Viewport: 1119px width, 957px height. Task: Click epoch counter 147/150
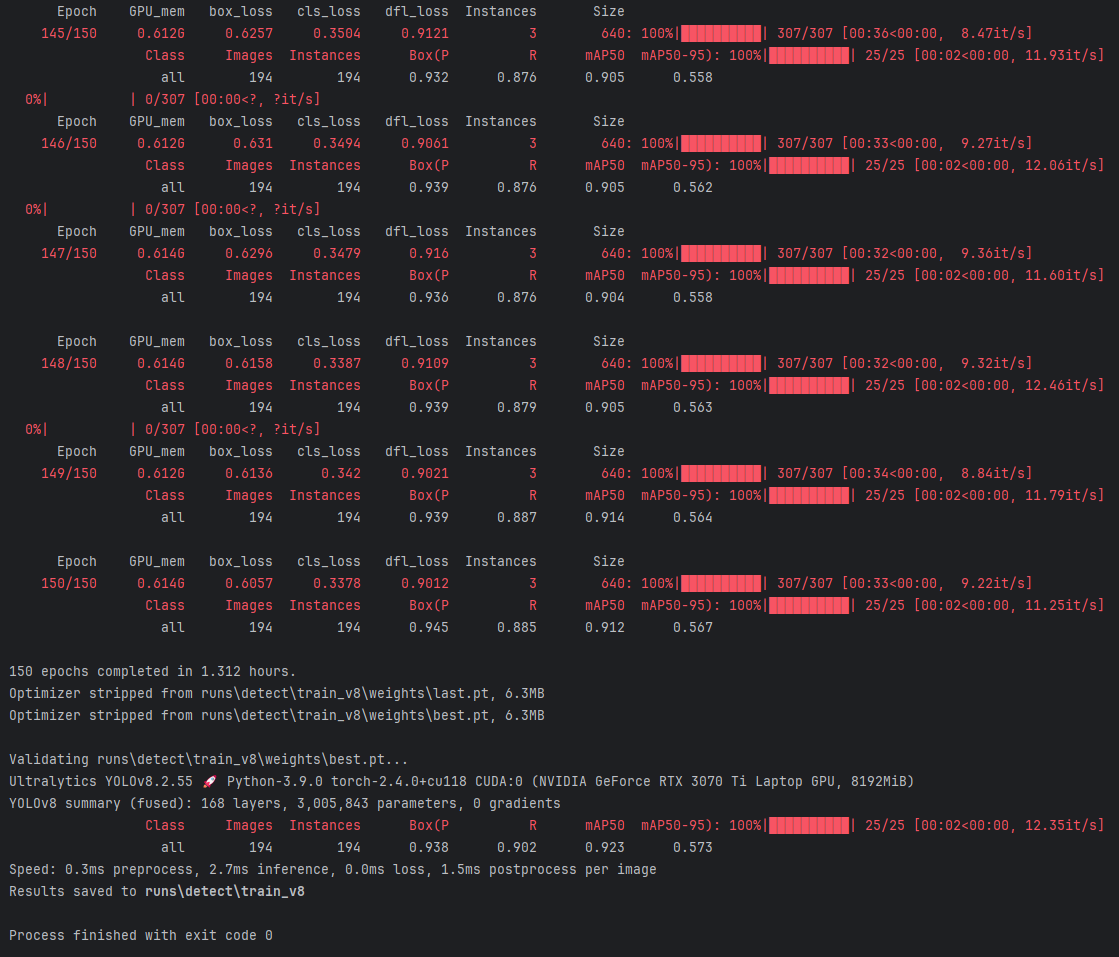[69, 253]
